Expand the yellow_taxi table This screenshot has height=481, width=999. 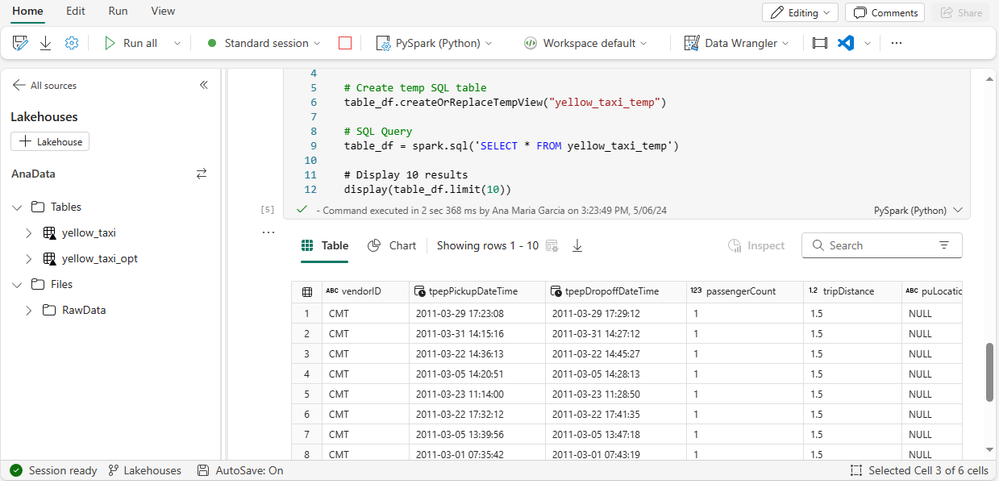(x=29, y=233)
